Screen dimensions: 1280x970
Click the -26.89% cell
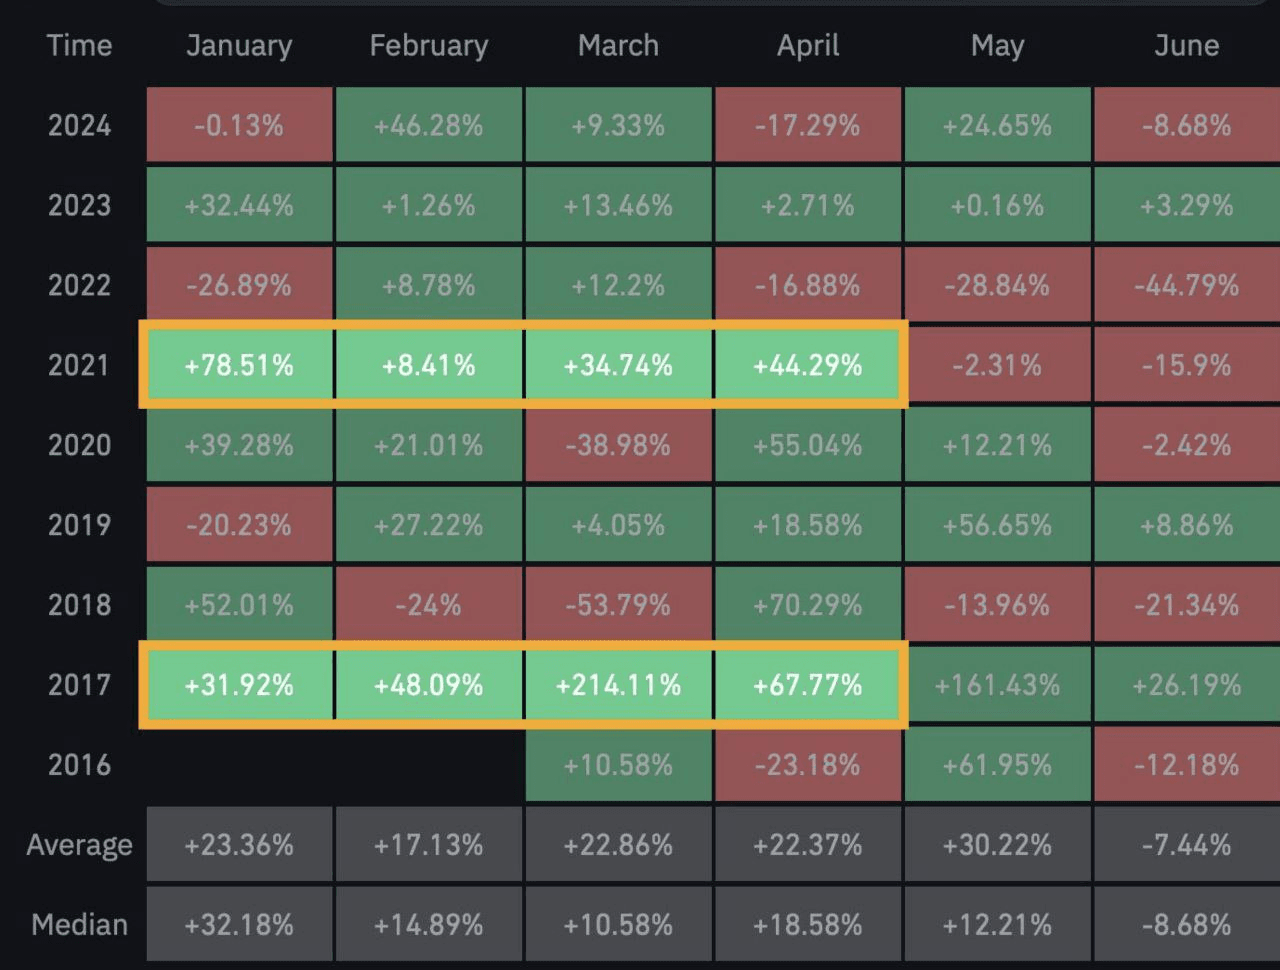click(239, 285)
